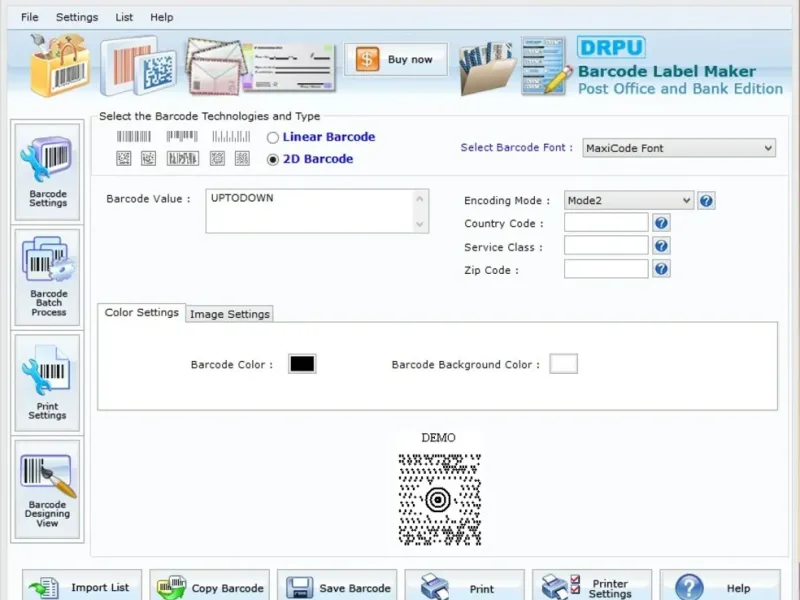Image resolution: width=800 pixels, height=600 pixels.
Task: Click the MaxiCode barcode preview image
Action: pos(439,499)
